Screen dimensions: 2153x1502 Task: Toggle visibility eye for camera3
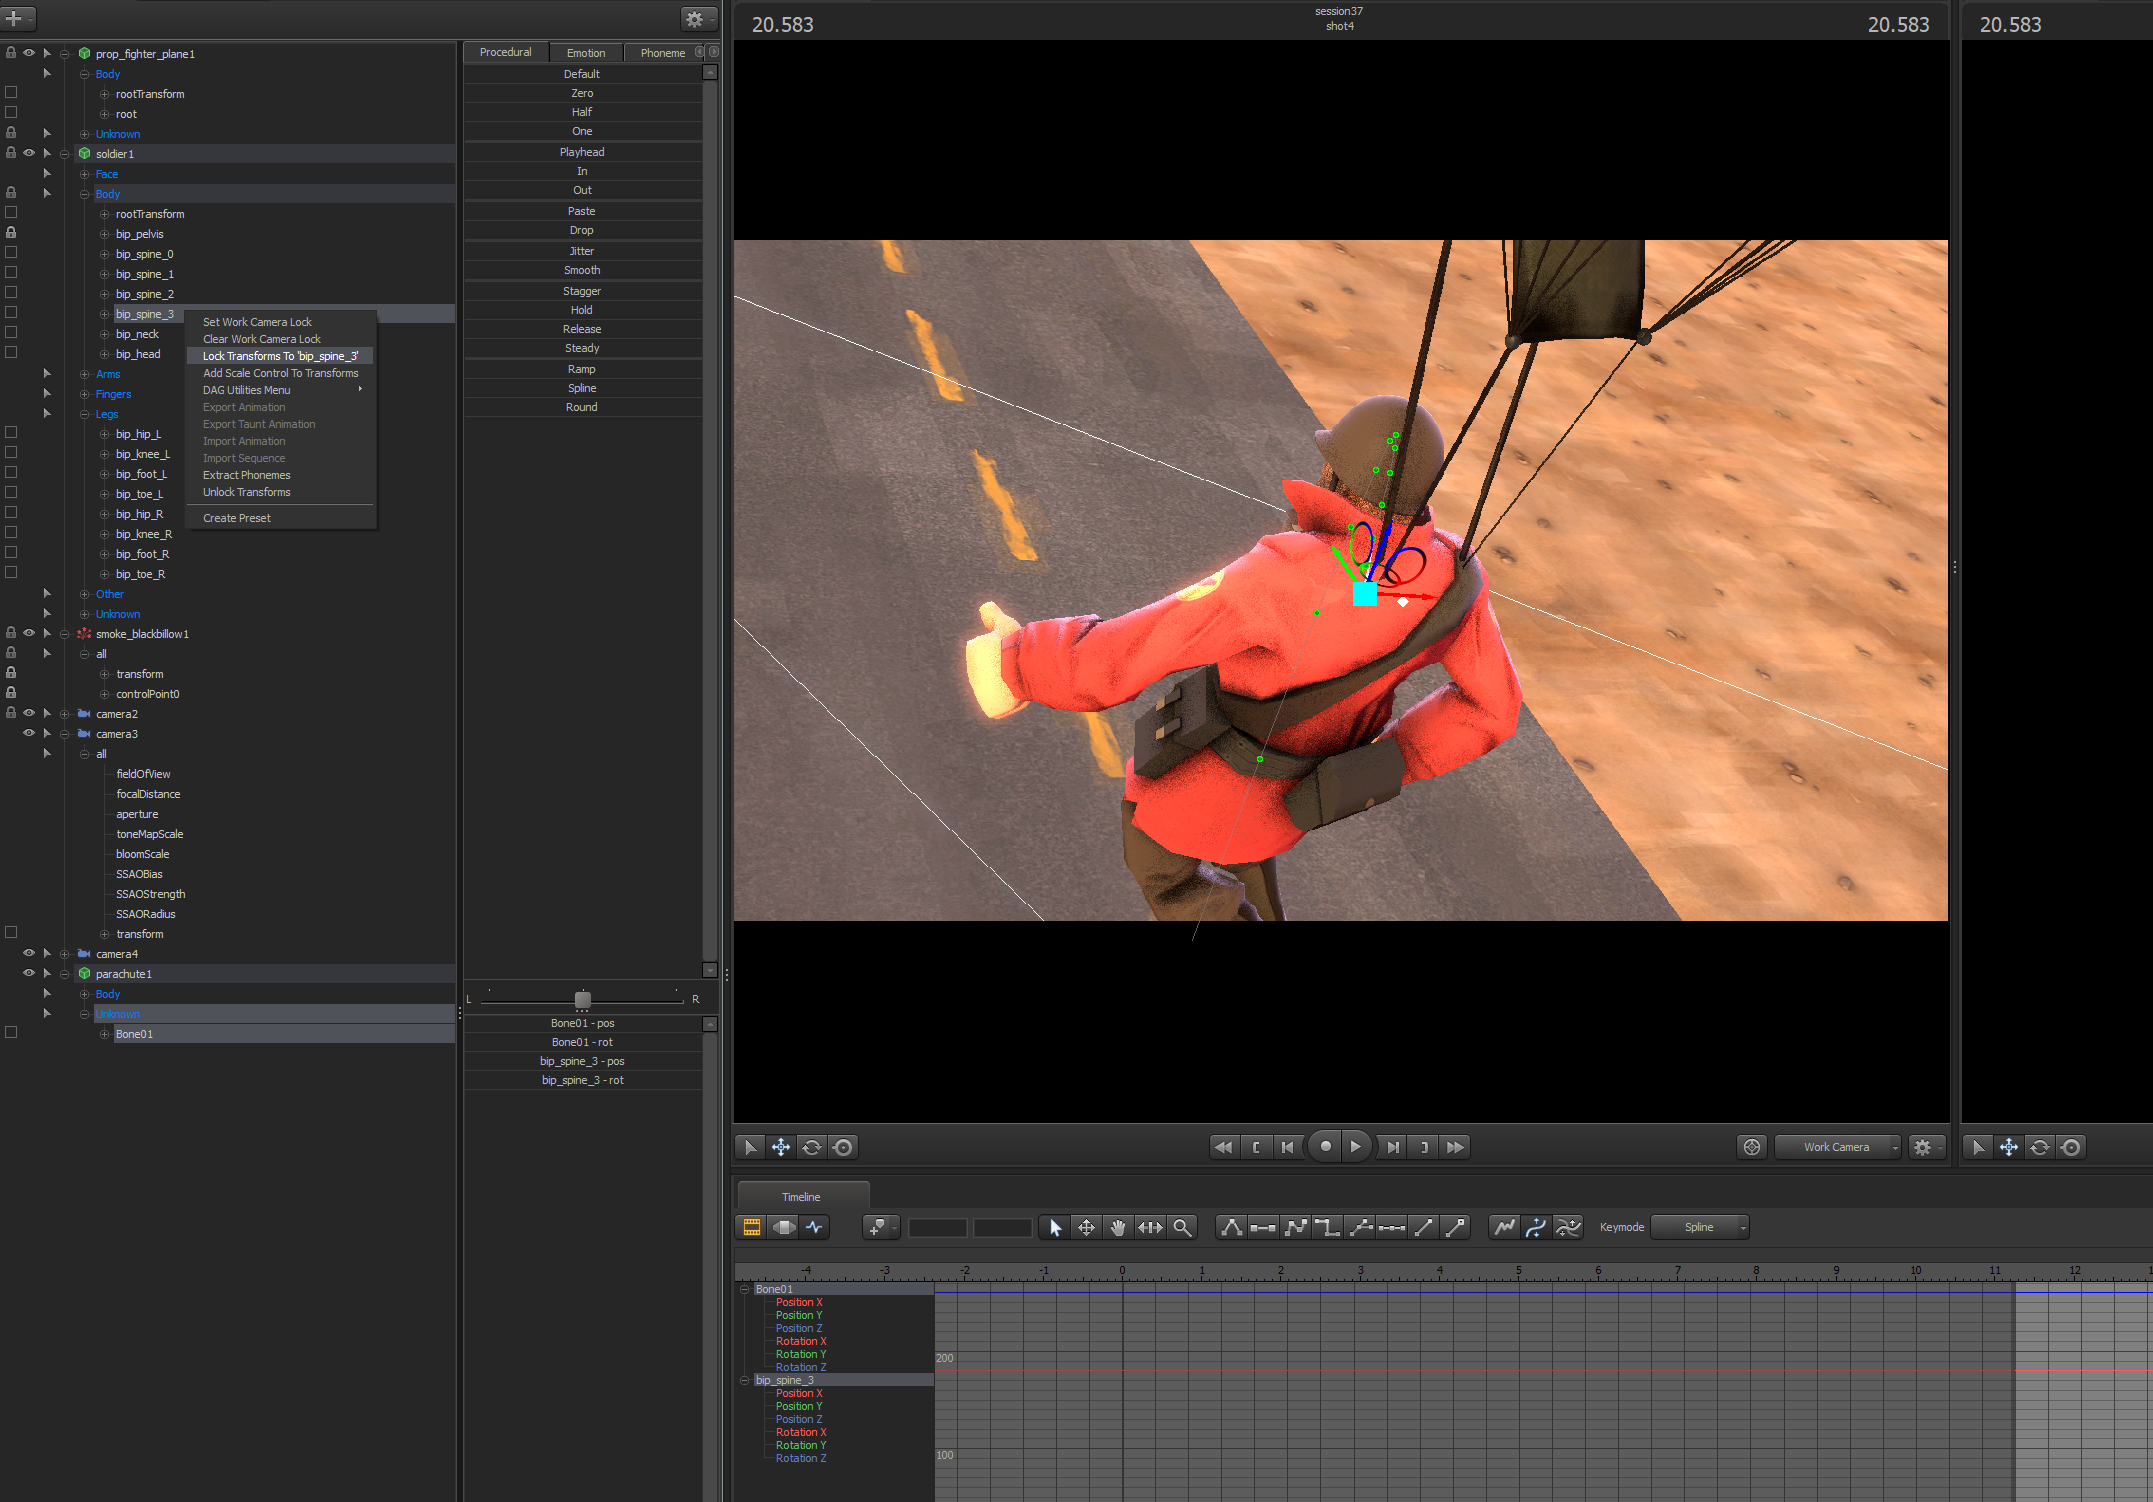point(29,733)
